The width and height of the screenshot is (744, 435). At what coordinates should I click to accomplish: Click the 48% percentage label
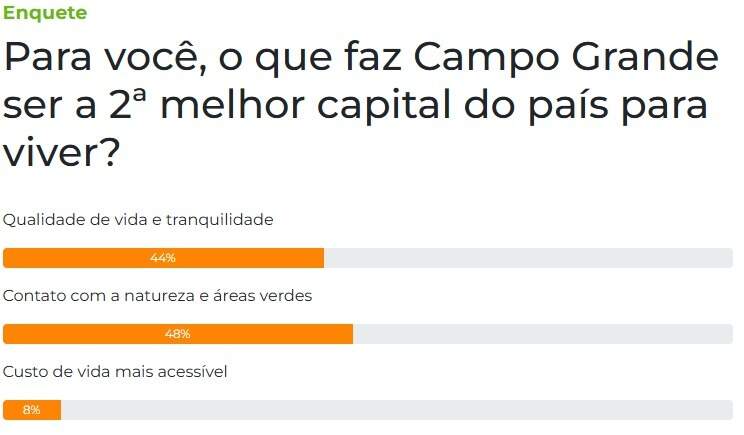click(x=178, y=334)
